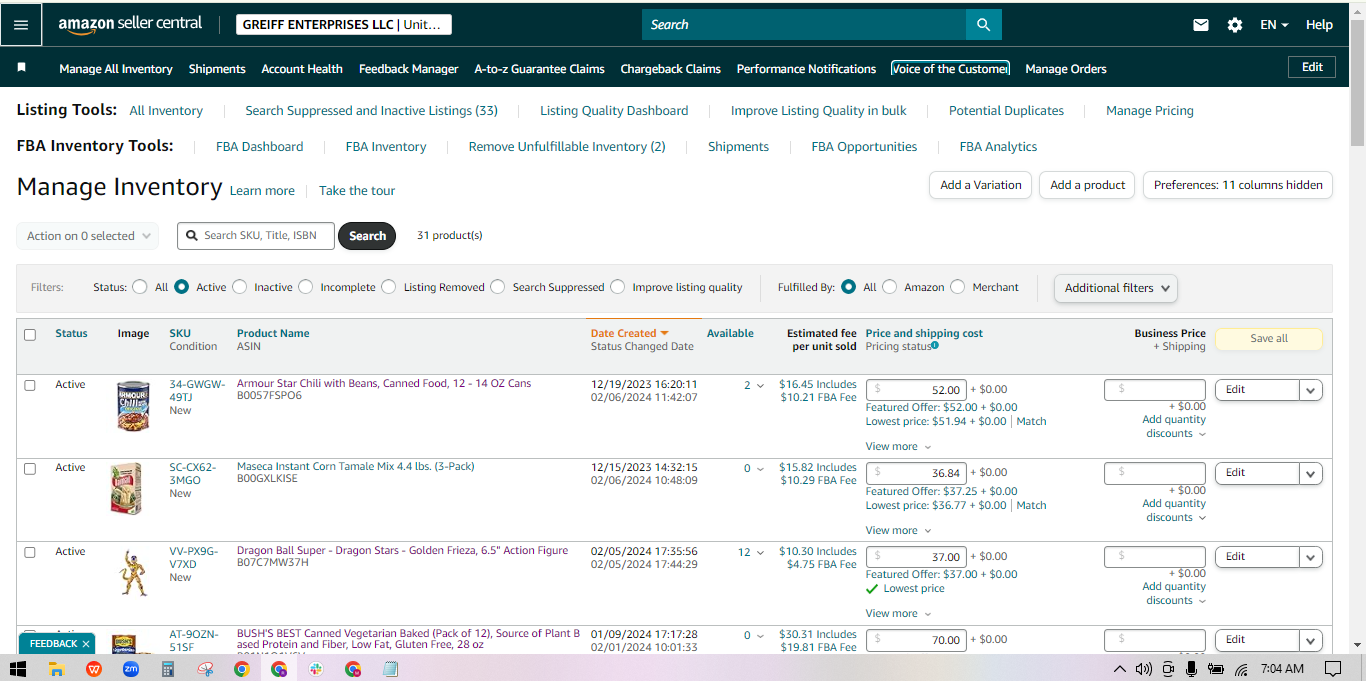
Task: Click the Amazon Seller Central logo
Action: tap(130, 24)
